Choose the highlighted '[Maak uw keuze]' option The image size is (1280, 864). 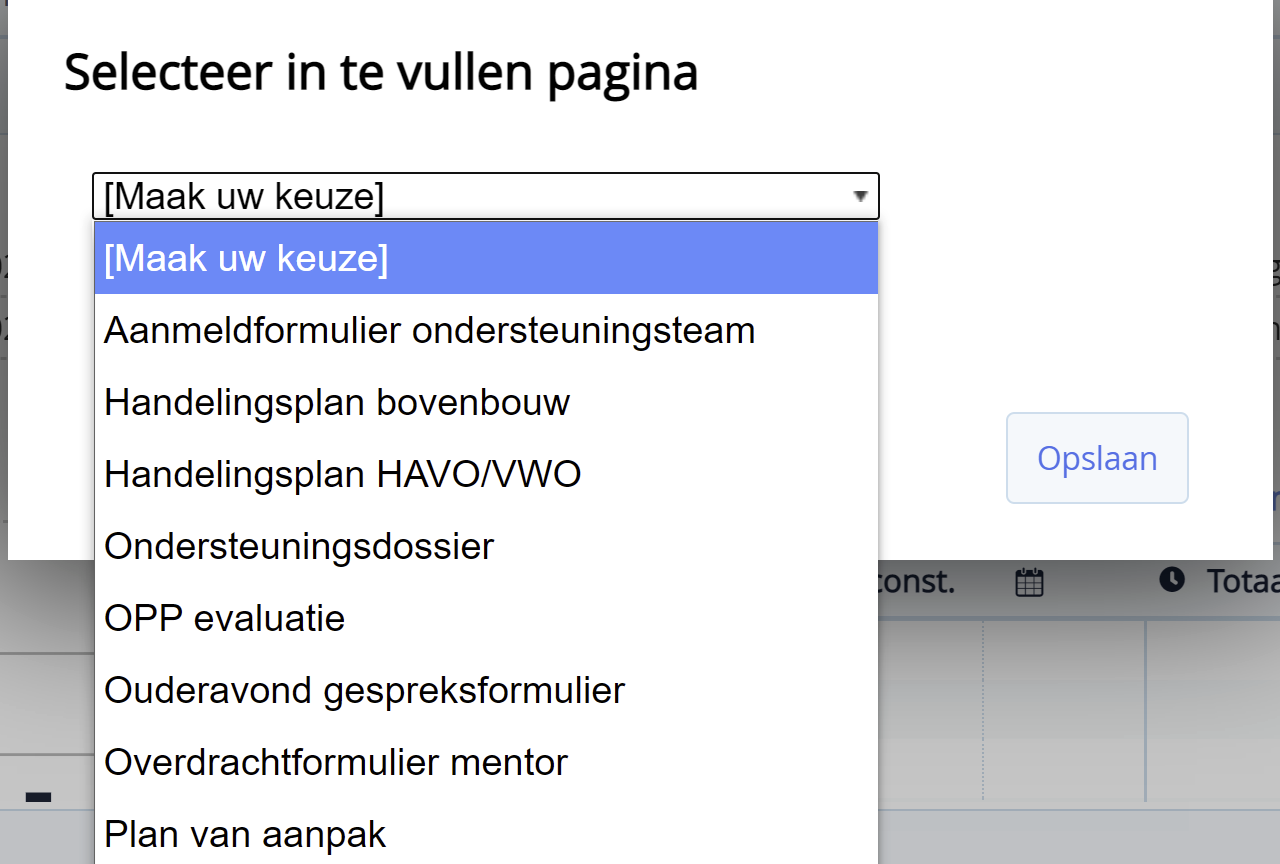coord(486,259)
